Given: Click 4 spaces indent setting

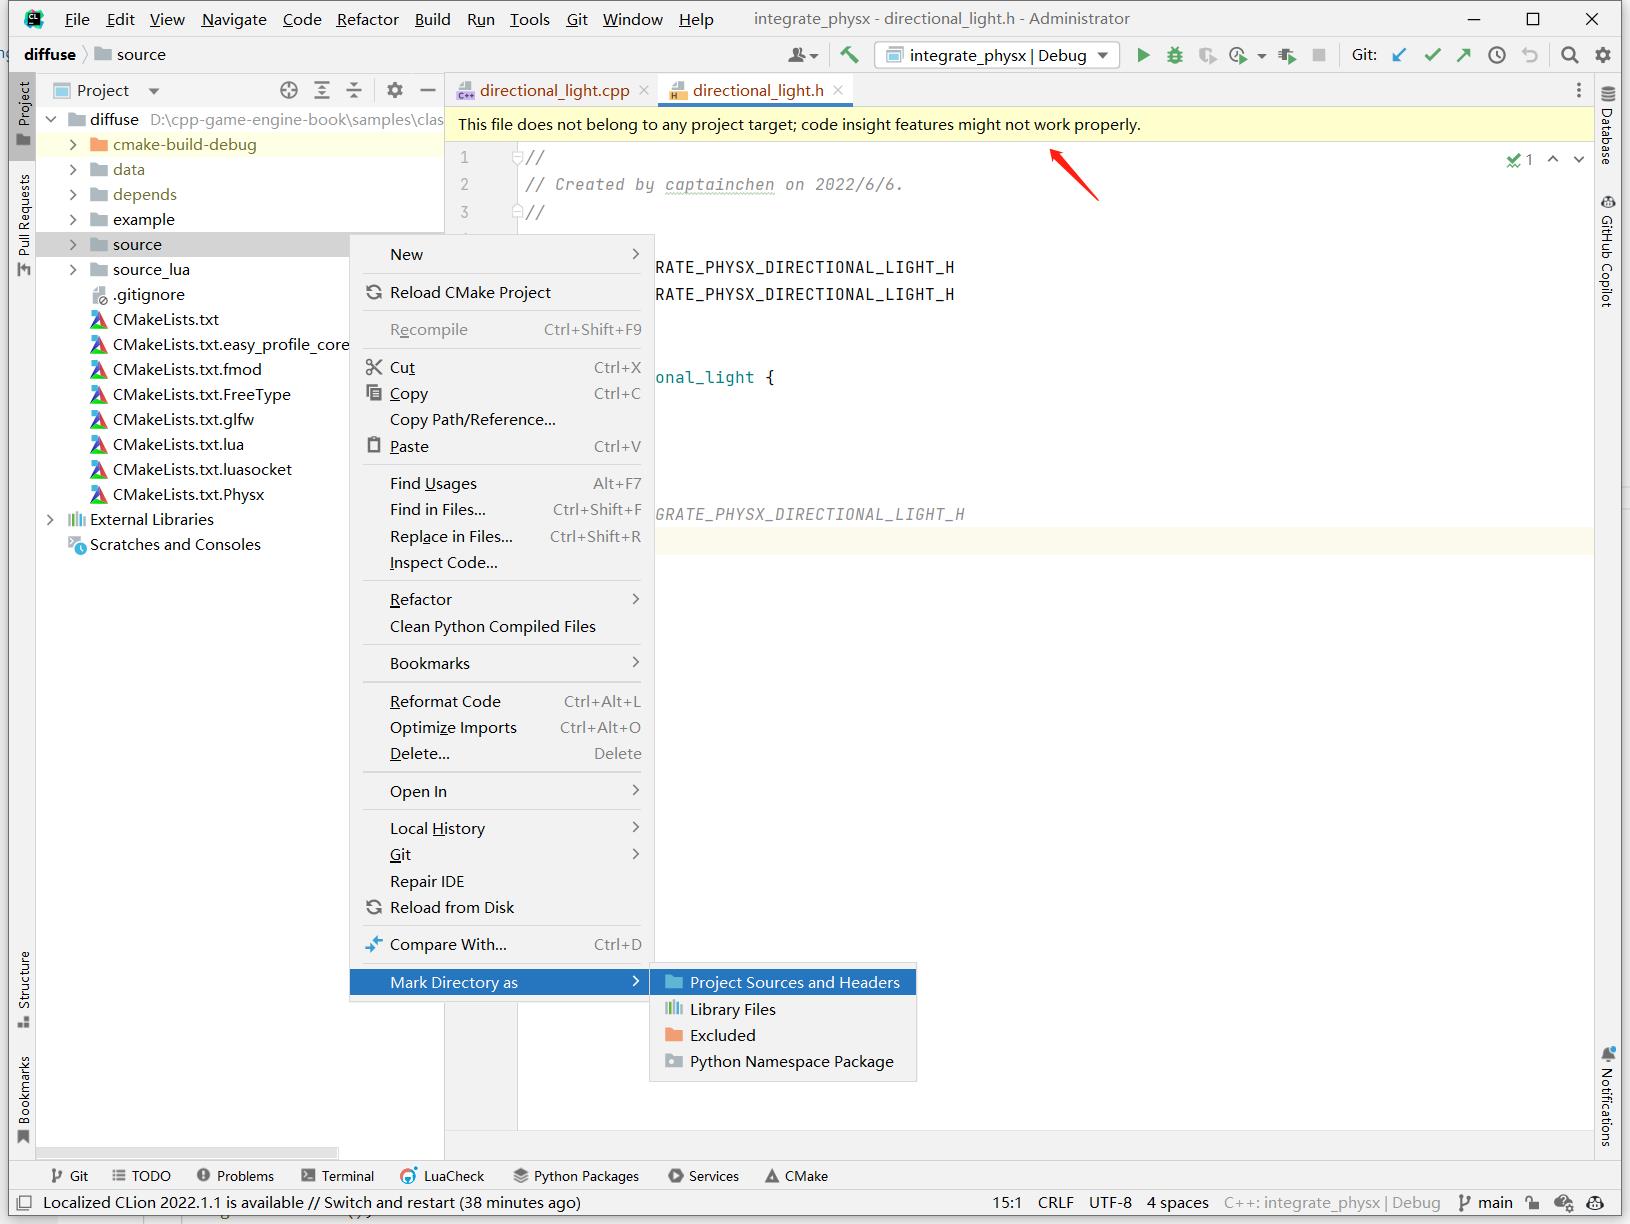Looking at the screenshot, I should (1178, 1202).
